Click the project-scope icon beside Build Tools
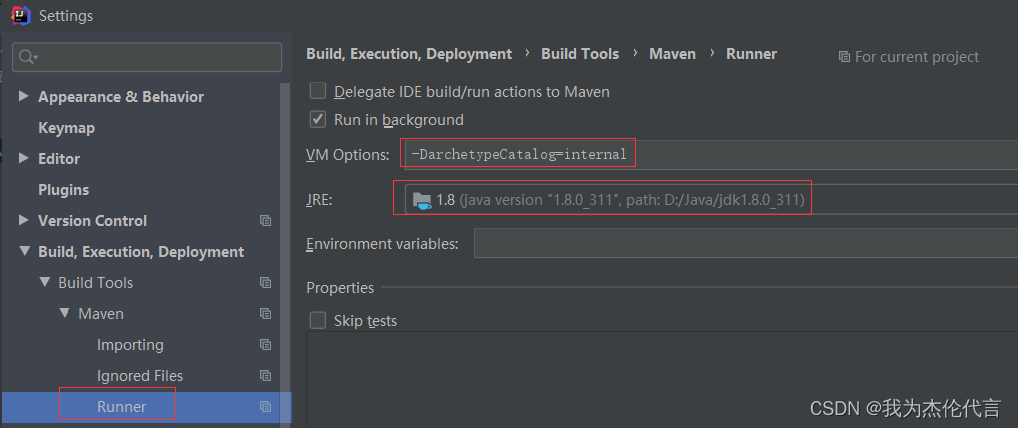The image size is (1018, 428). click(265, 283)
